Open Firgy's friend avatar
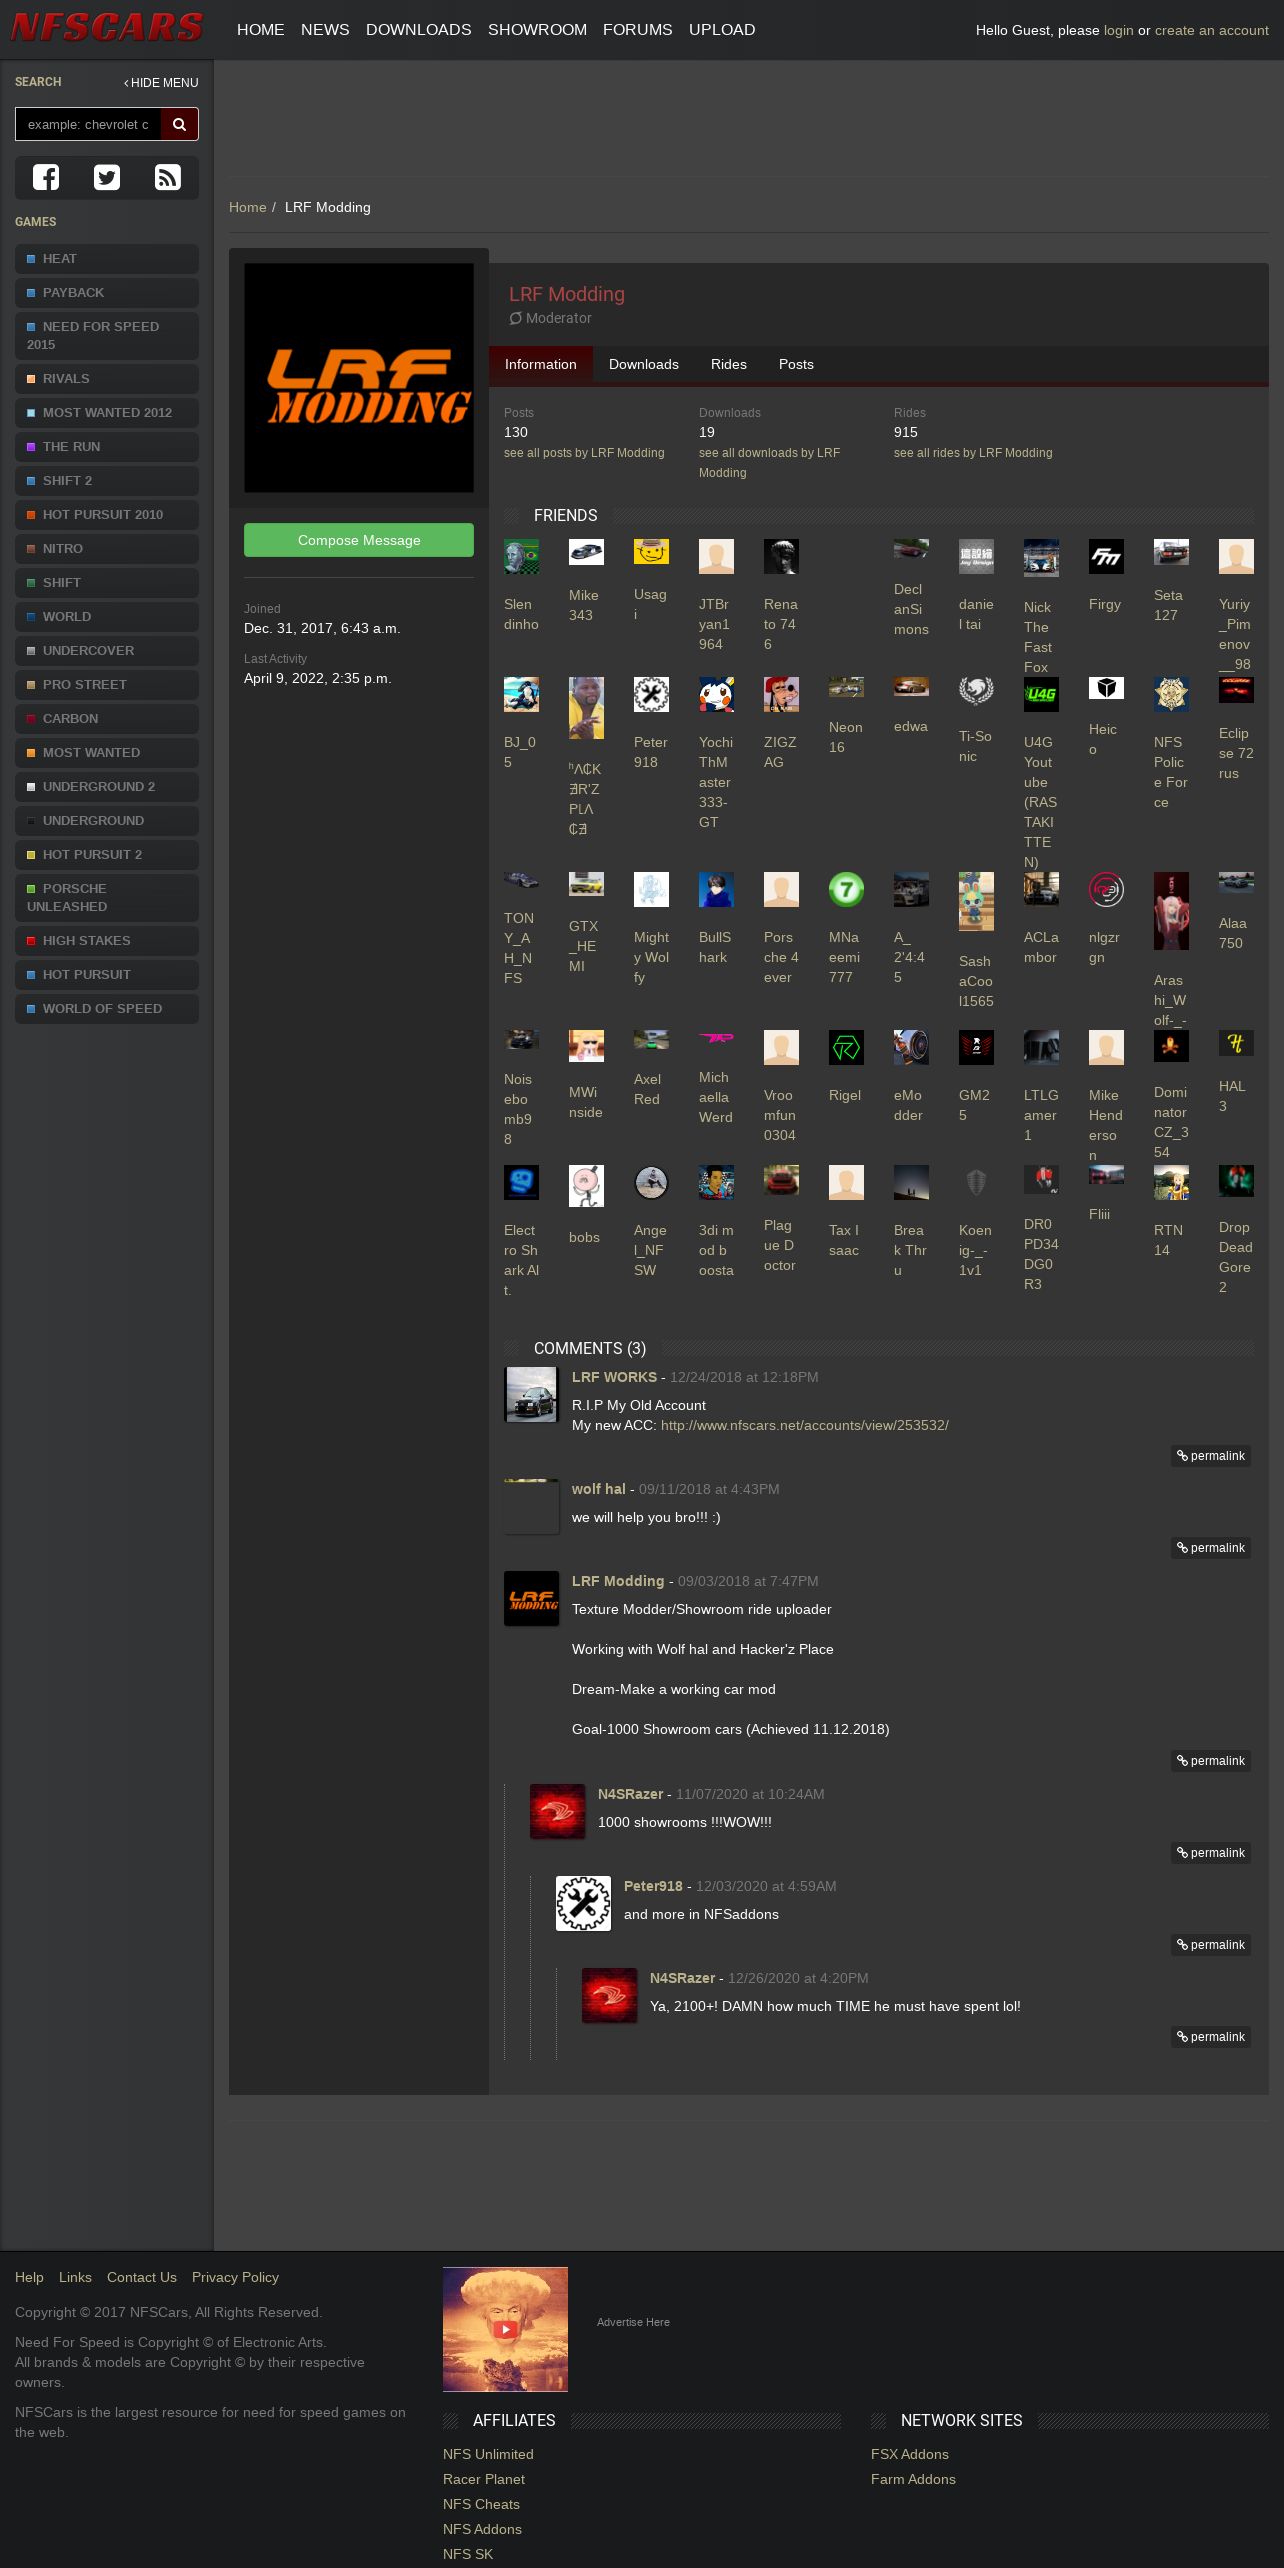Image resolution: width=1284 pixels, height=2568 pixels. point(1106,556)
